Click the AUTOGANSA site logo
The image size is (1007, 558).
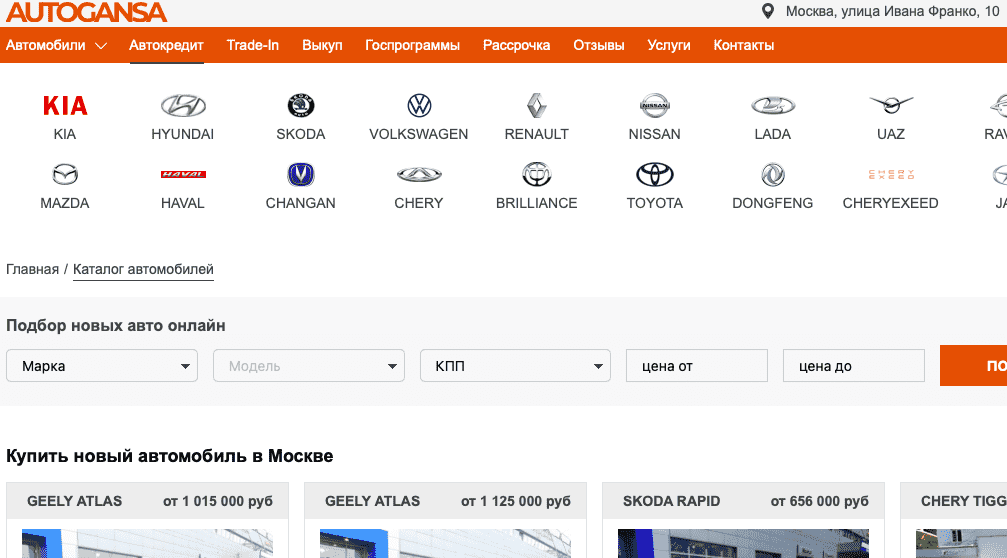click(86, 13)
